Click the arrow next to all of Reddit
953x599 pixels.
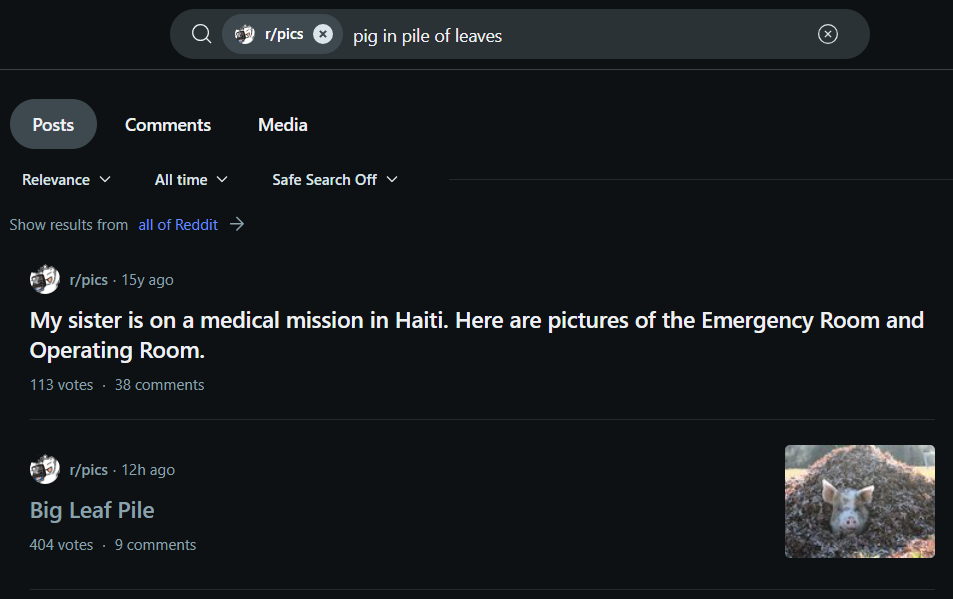[x=237, y=225]
